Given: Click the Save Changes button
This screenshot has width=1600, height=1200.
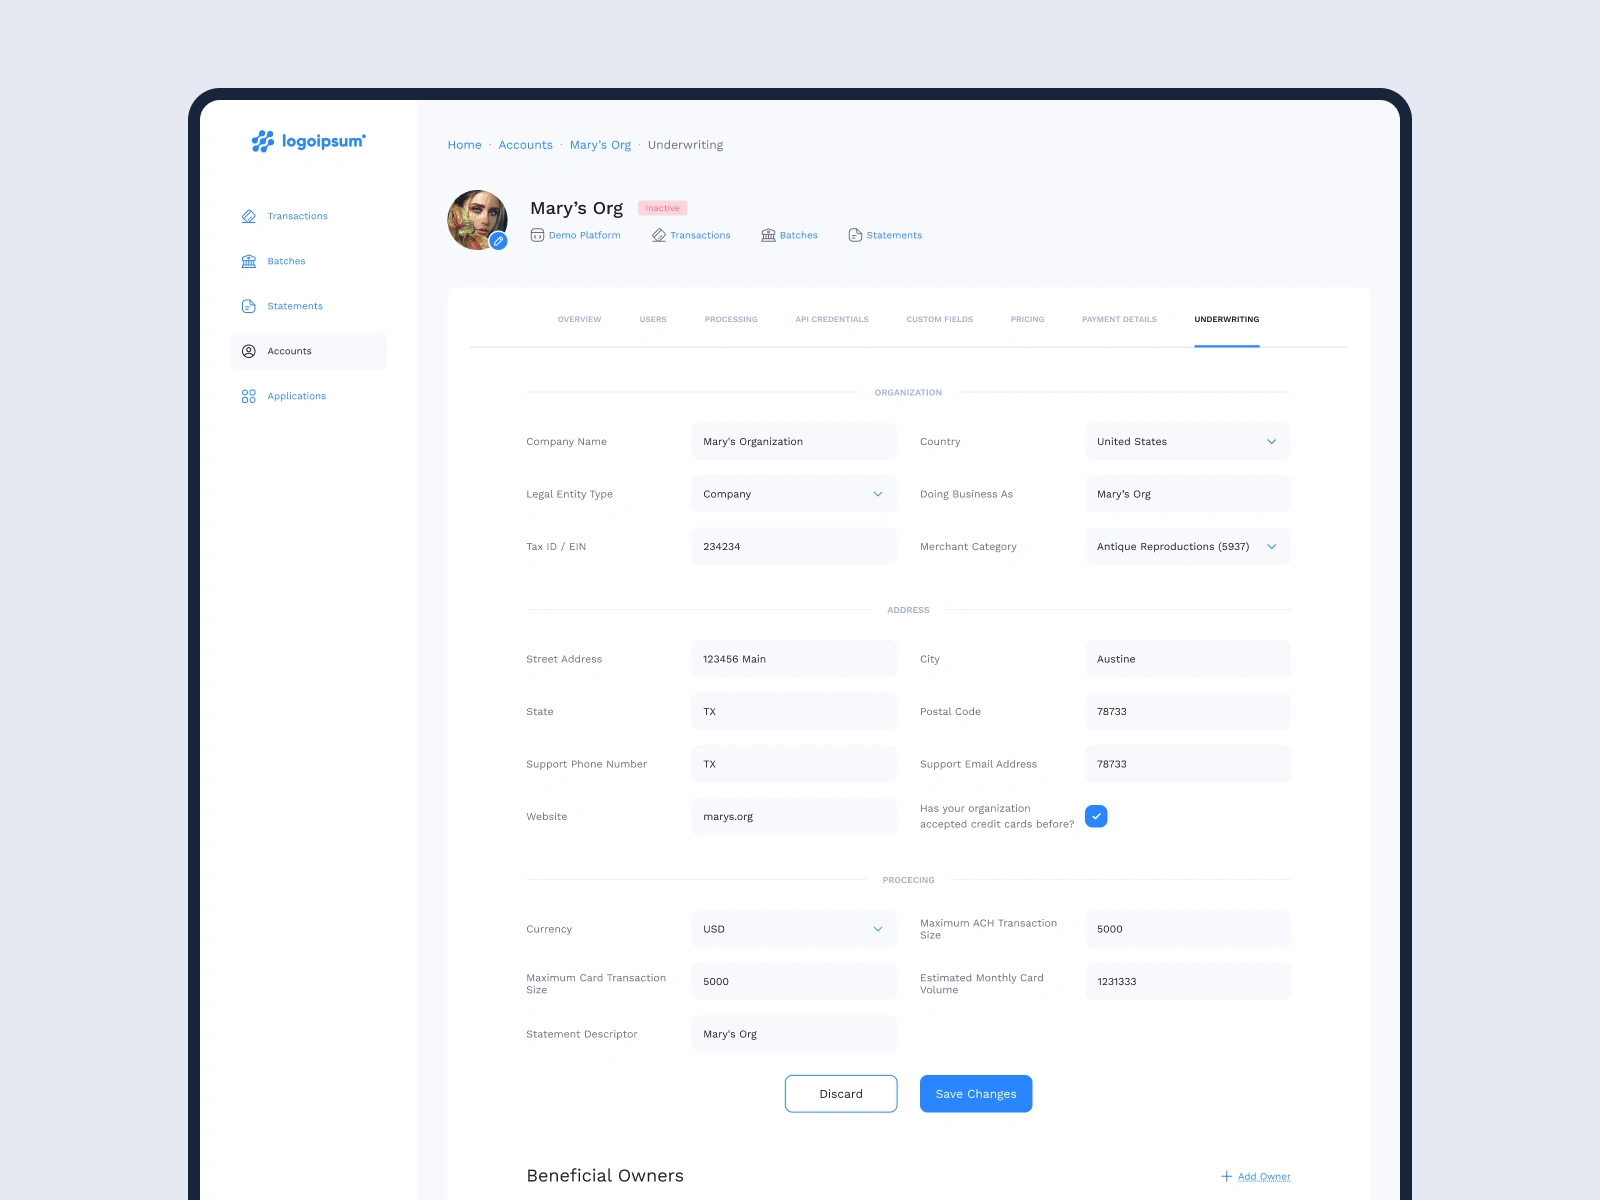Looking at the screenshot, I should click(976, 1094).
